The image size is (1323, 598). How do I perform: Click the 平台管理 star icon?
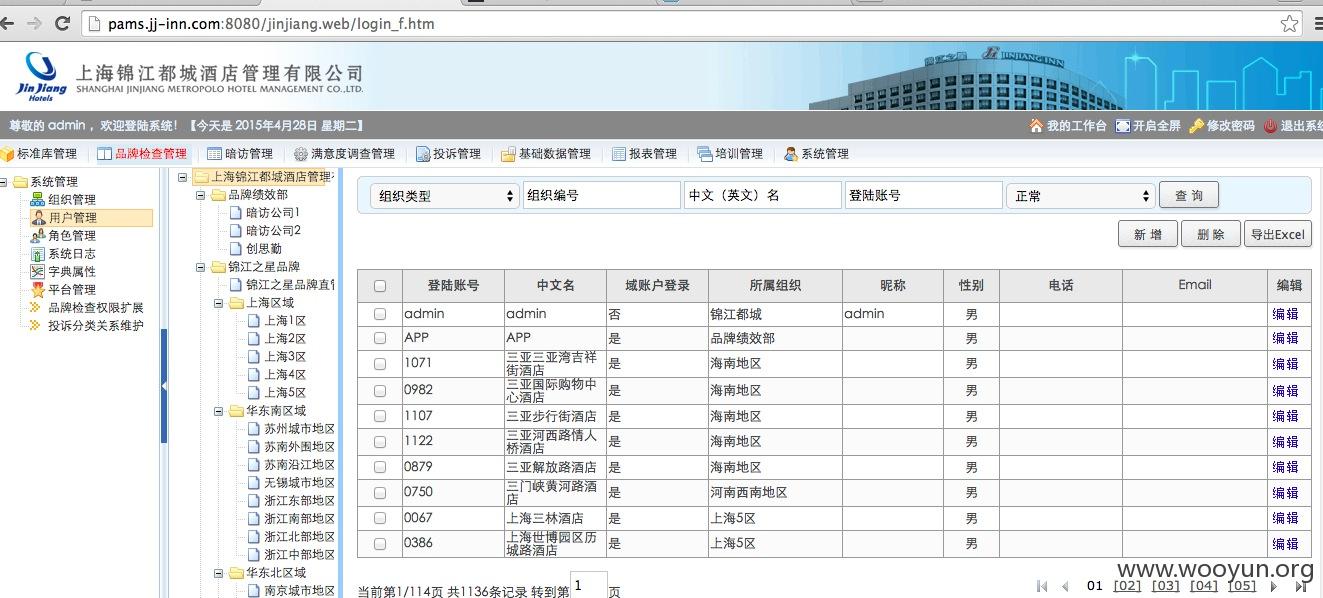click(x=38, y=290)
